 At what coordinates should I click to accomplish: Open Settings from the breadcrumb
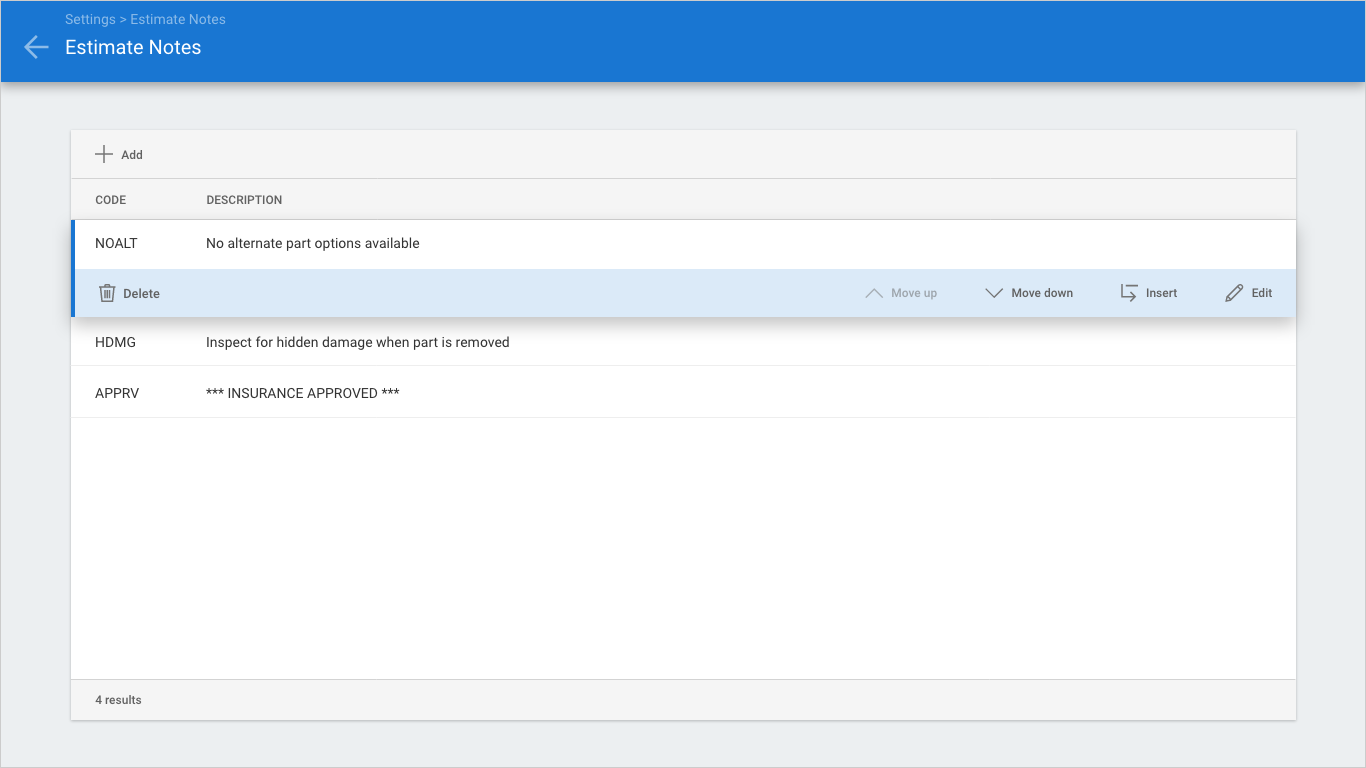(x=90, y=19)
